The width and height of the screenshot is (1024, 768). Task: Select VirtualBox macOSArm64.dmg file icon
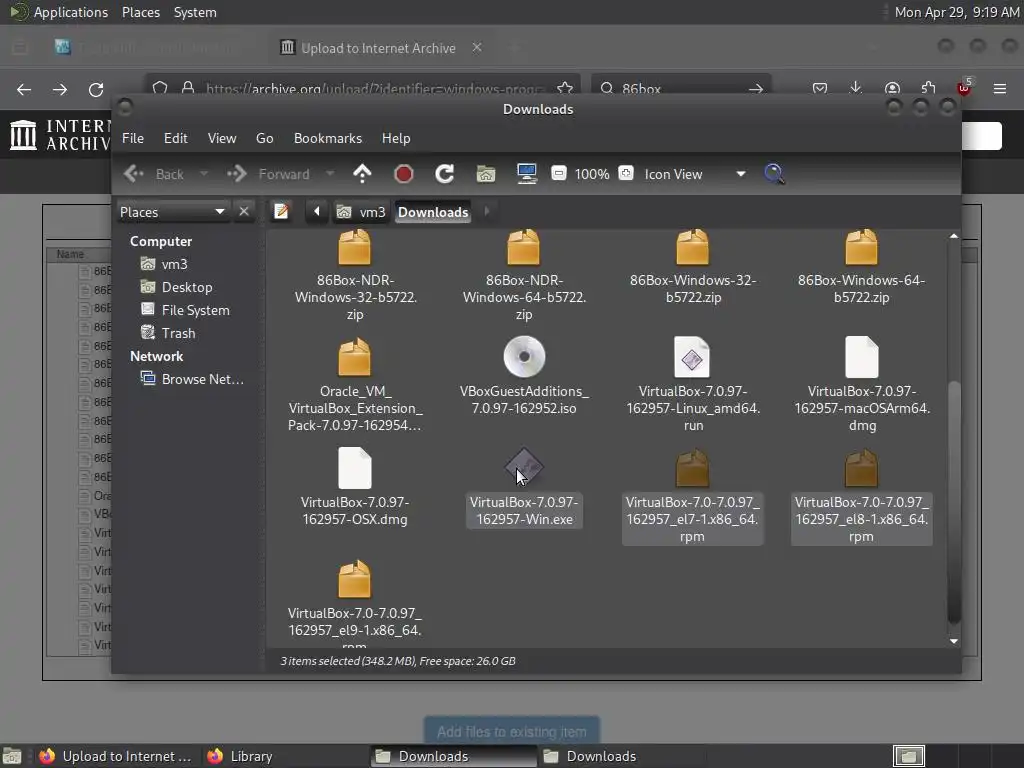(861, 357)
